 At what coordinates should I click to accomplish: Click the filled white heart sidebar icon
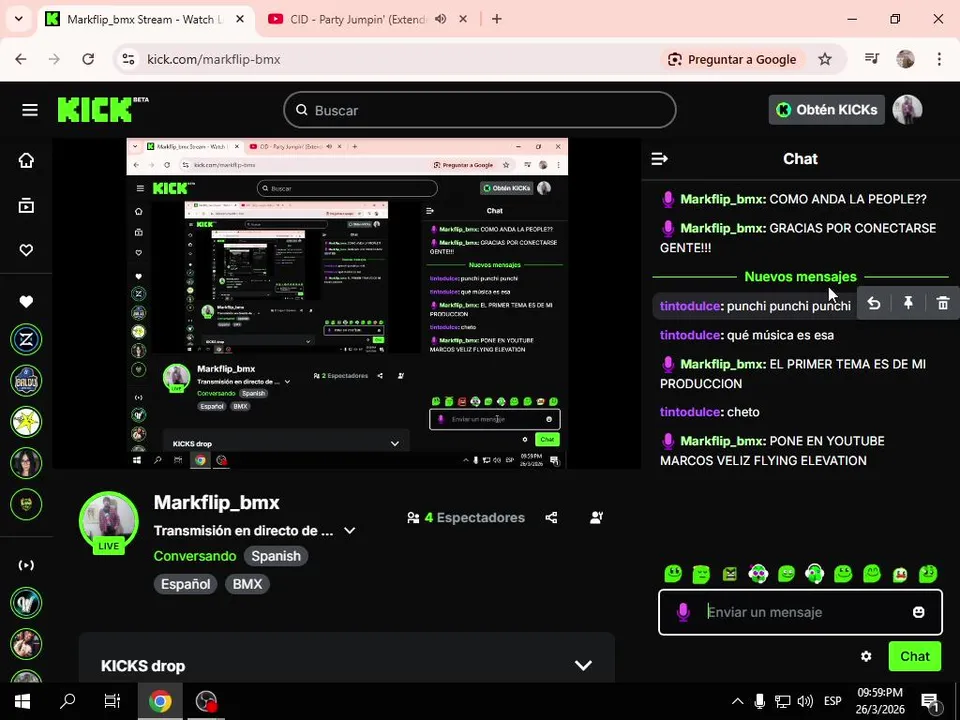click(26, 301)
